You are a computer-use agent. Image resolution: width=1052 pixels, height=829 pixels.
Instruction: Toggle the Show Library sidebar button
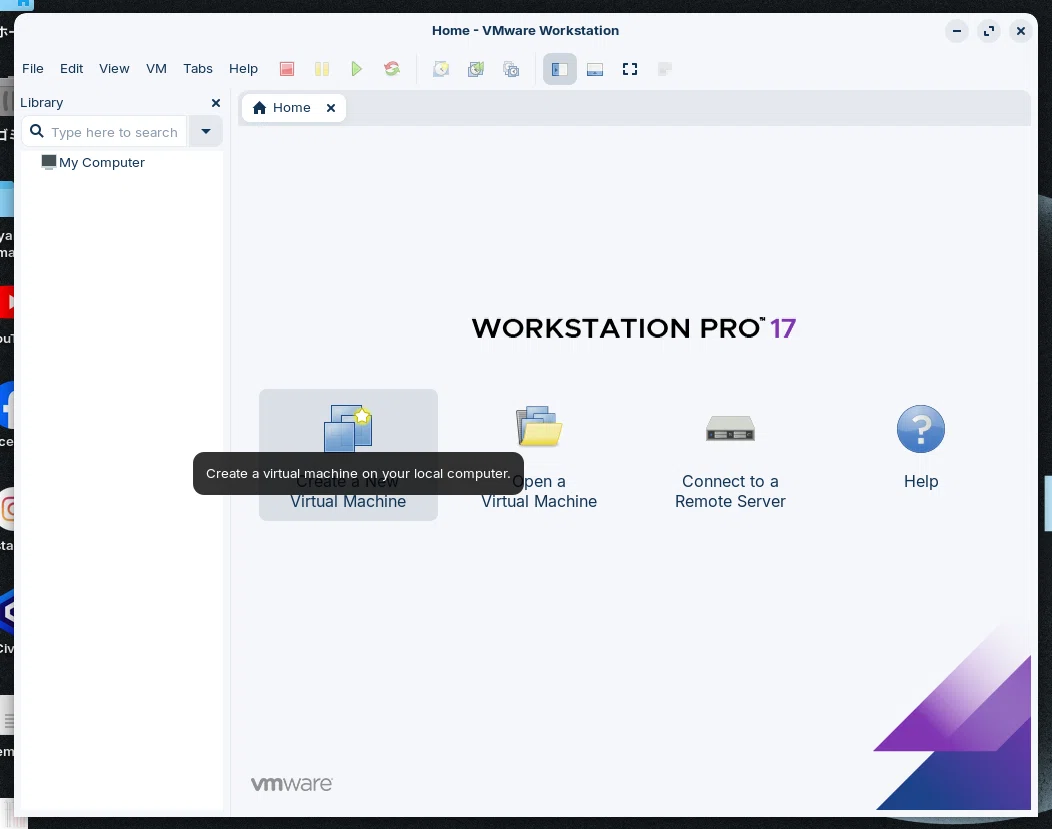pos(560,69)
